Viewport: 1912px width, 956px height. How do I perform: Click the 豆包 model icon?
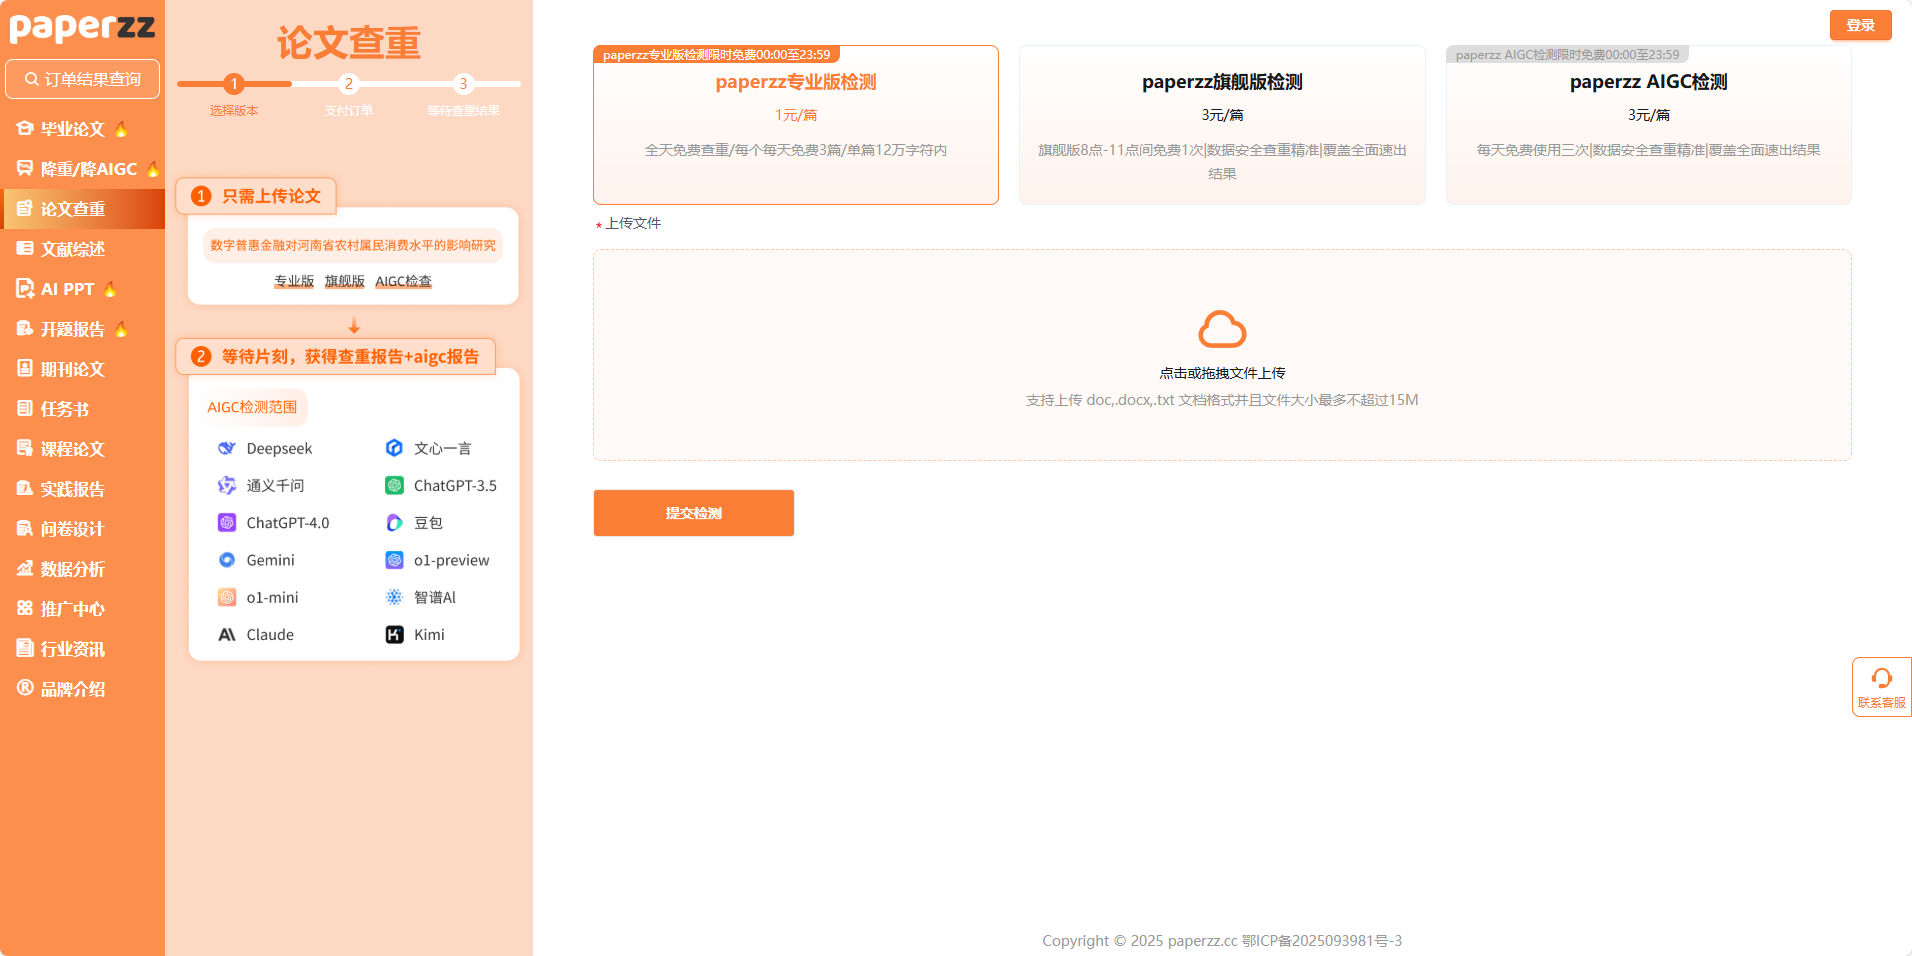[393, 522]
